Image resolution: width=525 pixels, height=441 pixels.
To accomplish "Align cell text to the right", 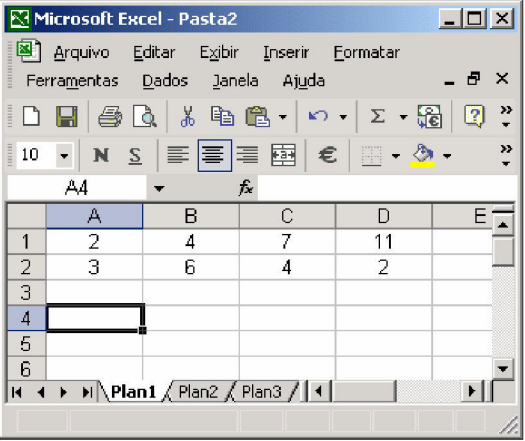I will click(x=247, y=155).
